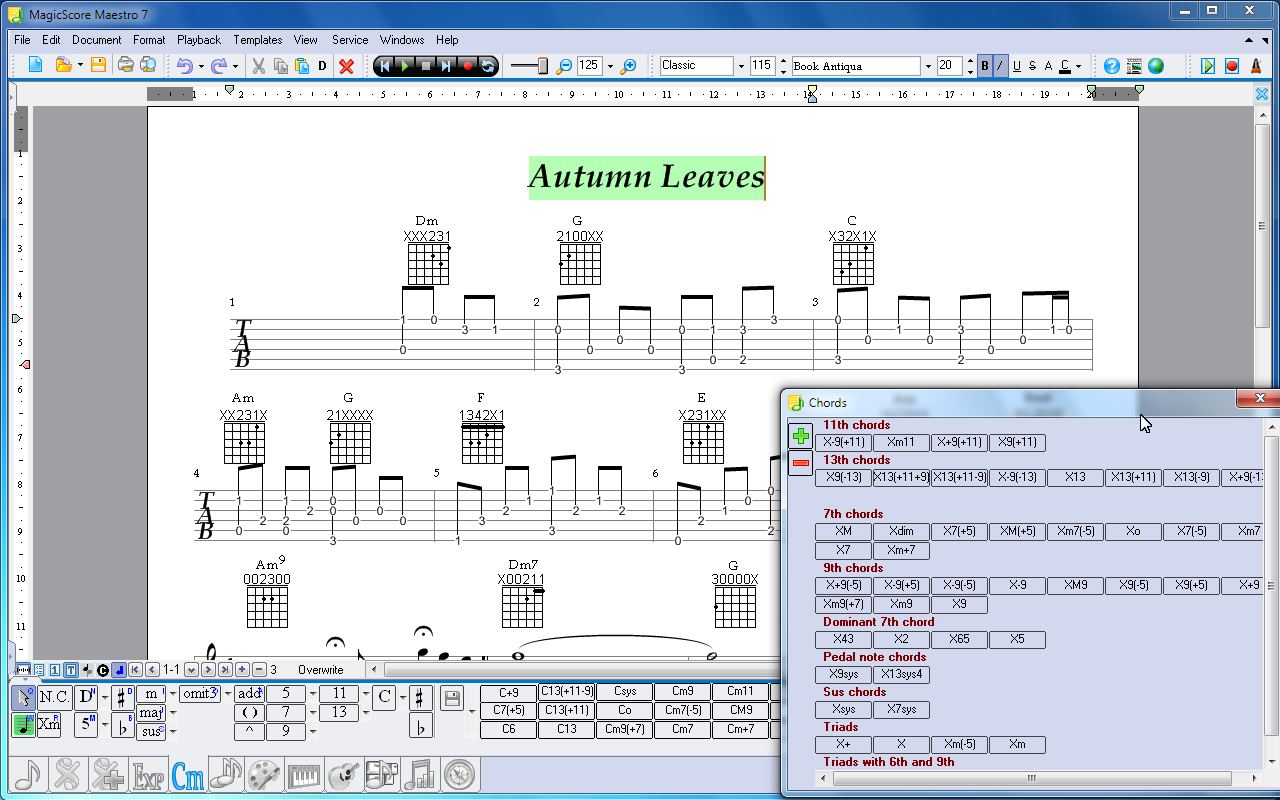The height and width of the screenshot is (800, 1280).
Task: Start recording with the red record button
Action: (x=467, y=66)
